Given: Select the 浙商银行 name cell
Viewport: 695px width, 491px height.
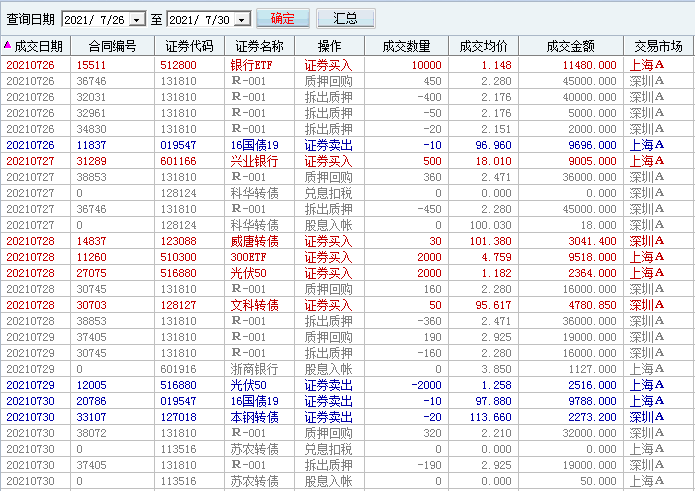Looking at the screenshot, I should click(x=254, y=369).
